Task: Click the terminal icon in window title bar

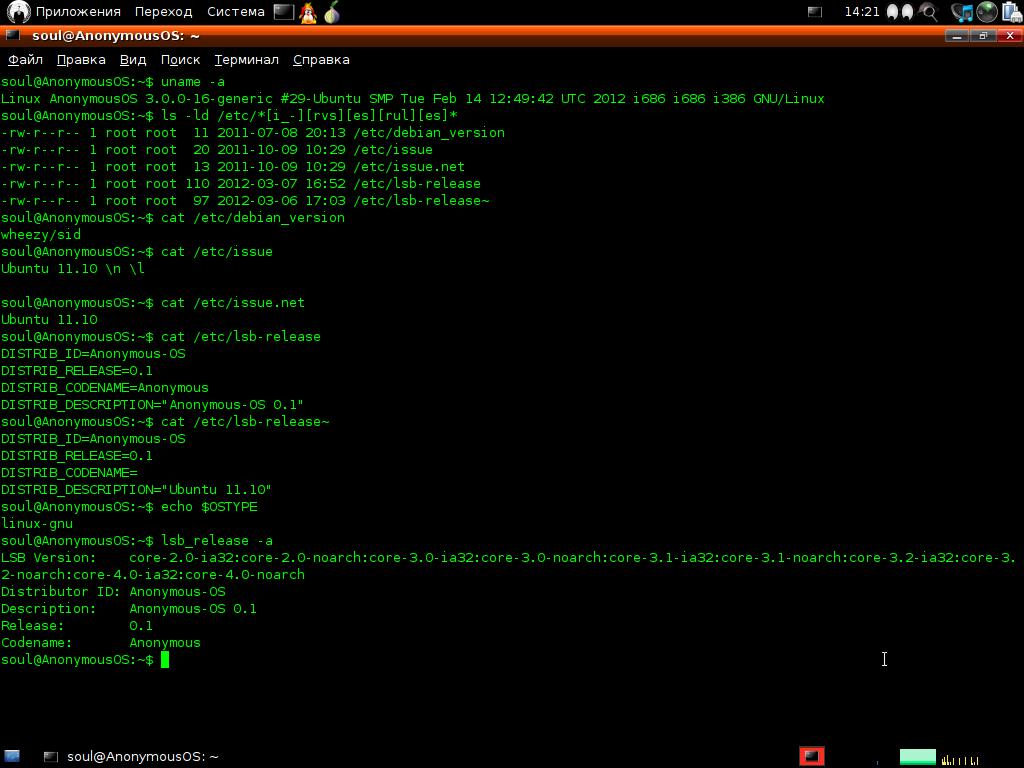Action: (x=13, y=36)
